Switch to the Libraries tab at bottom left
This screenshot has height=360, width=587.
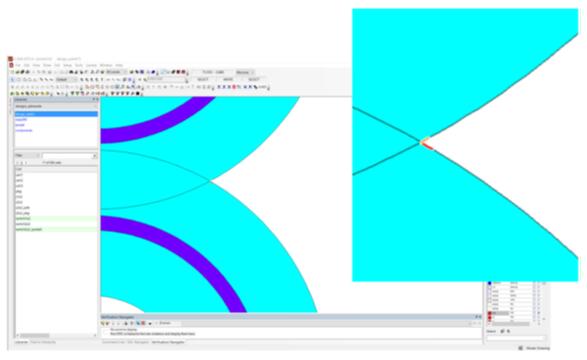pyautogui.click(x=21, y=342)
